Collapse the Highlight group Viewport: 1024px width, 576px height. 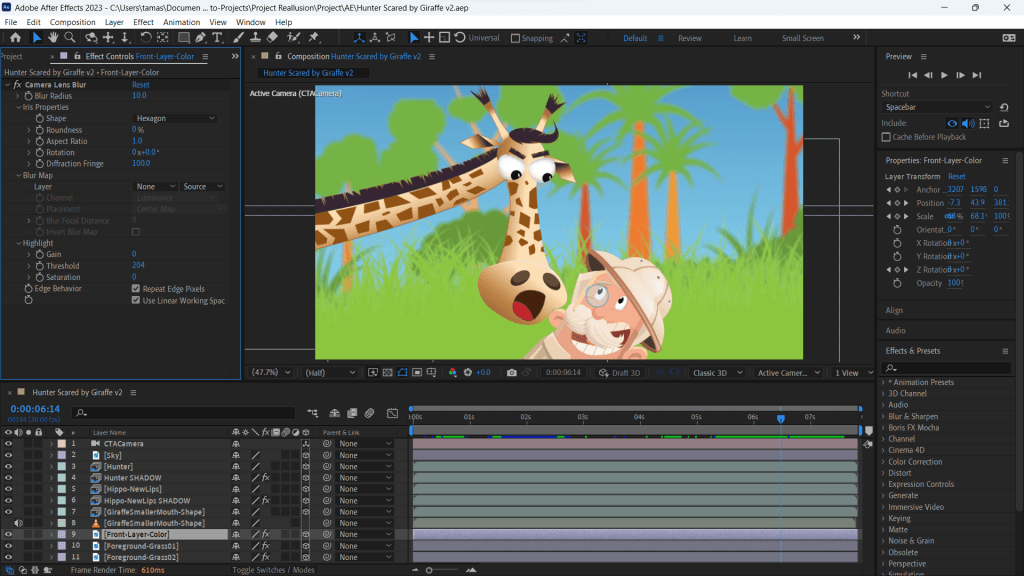click(18, 243)
